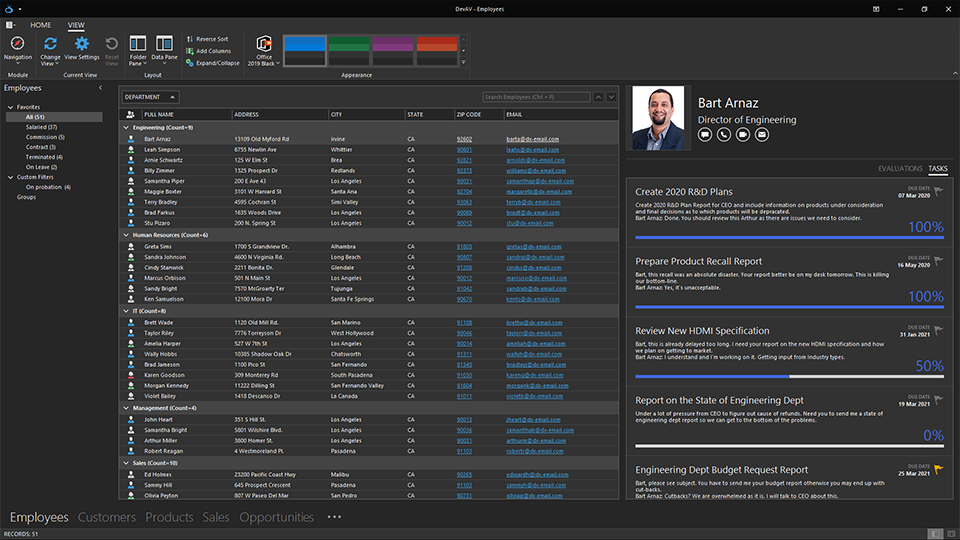Viewport: 960px width, 540px height.
Task: Open the Change View dropdown
Action: coord(50,50)
